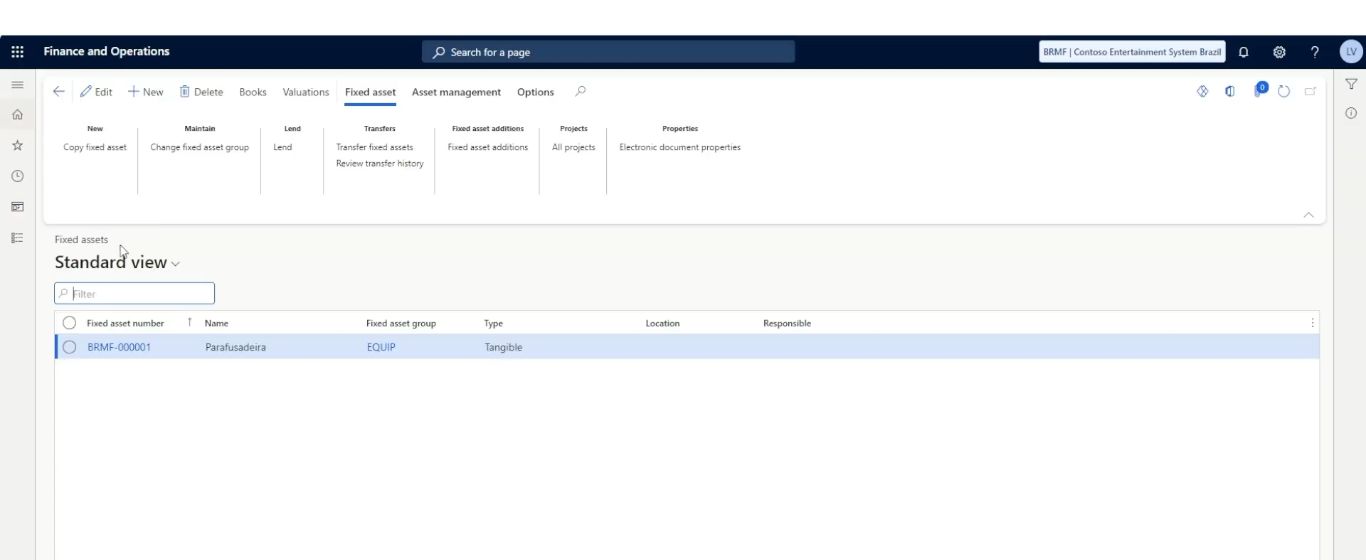Click Finance and Operations title
Viewport: 1366px width, 560px height.
106,51
